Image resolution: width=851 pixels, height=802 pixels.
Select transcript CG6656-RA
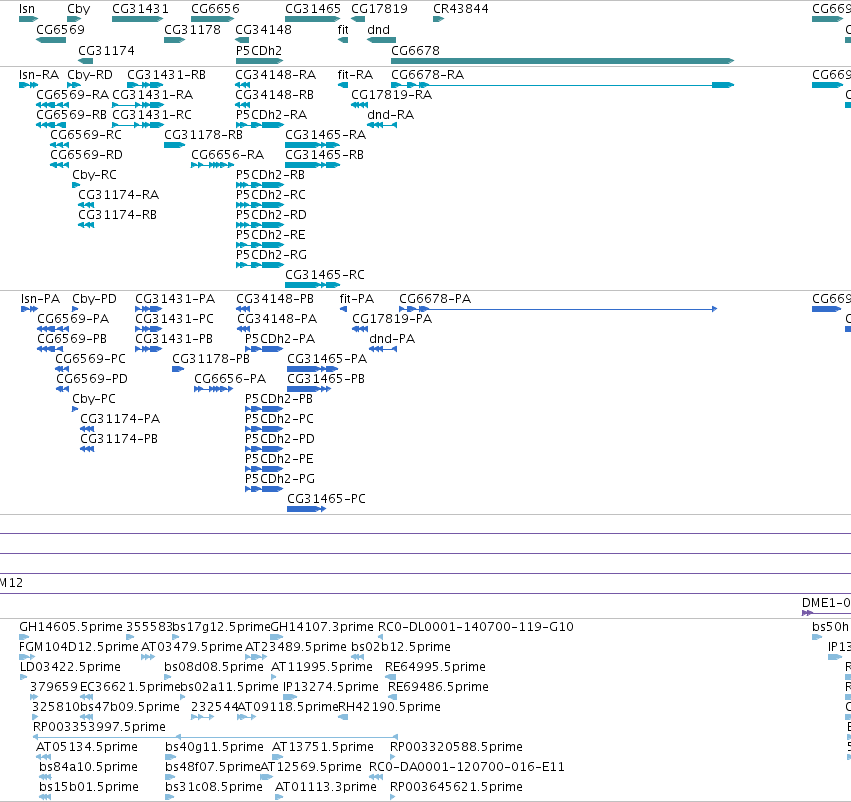(227, 155)
